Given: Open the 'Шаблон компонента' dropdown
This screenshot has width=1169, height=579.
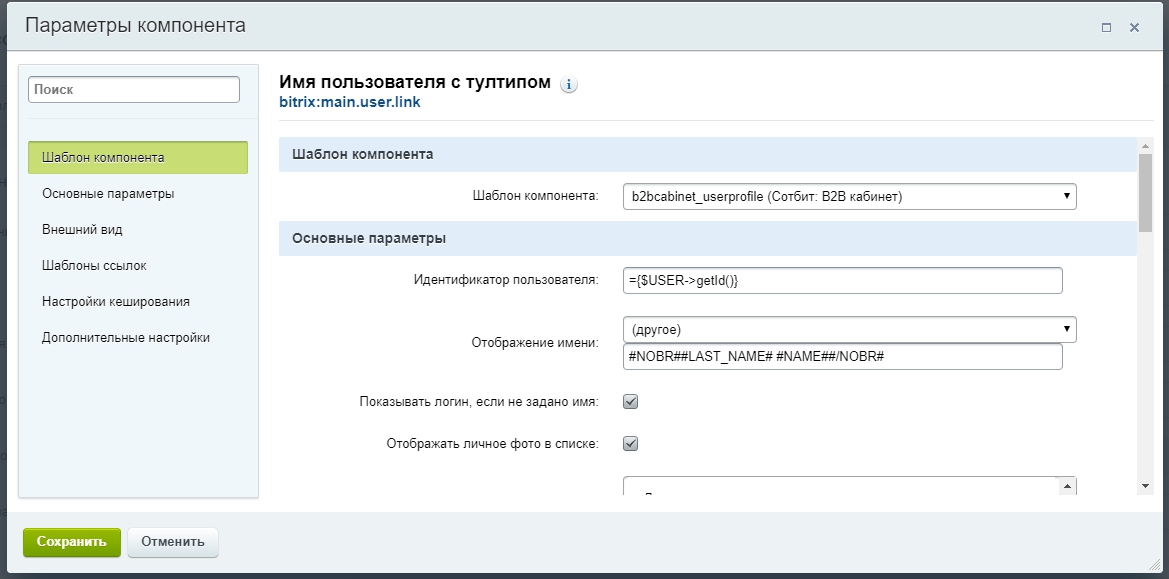Looking at the screenshot, I should pos(849,197).
